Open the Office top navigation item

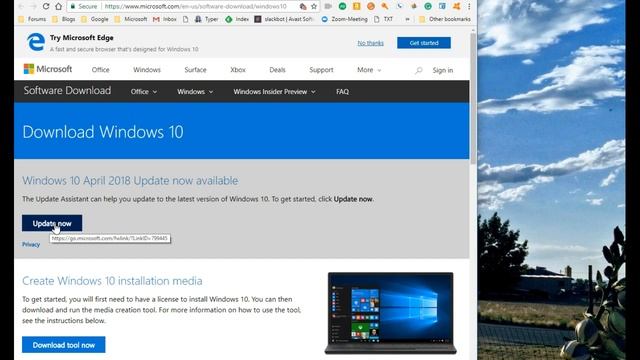tap(100, 70)
